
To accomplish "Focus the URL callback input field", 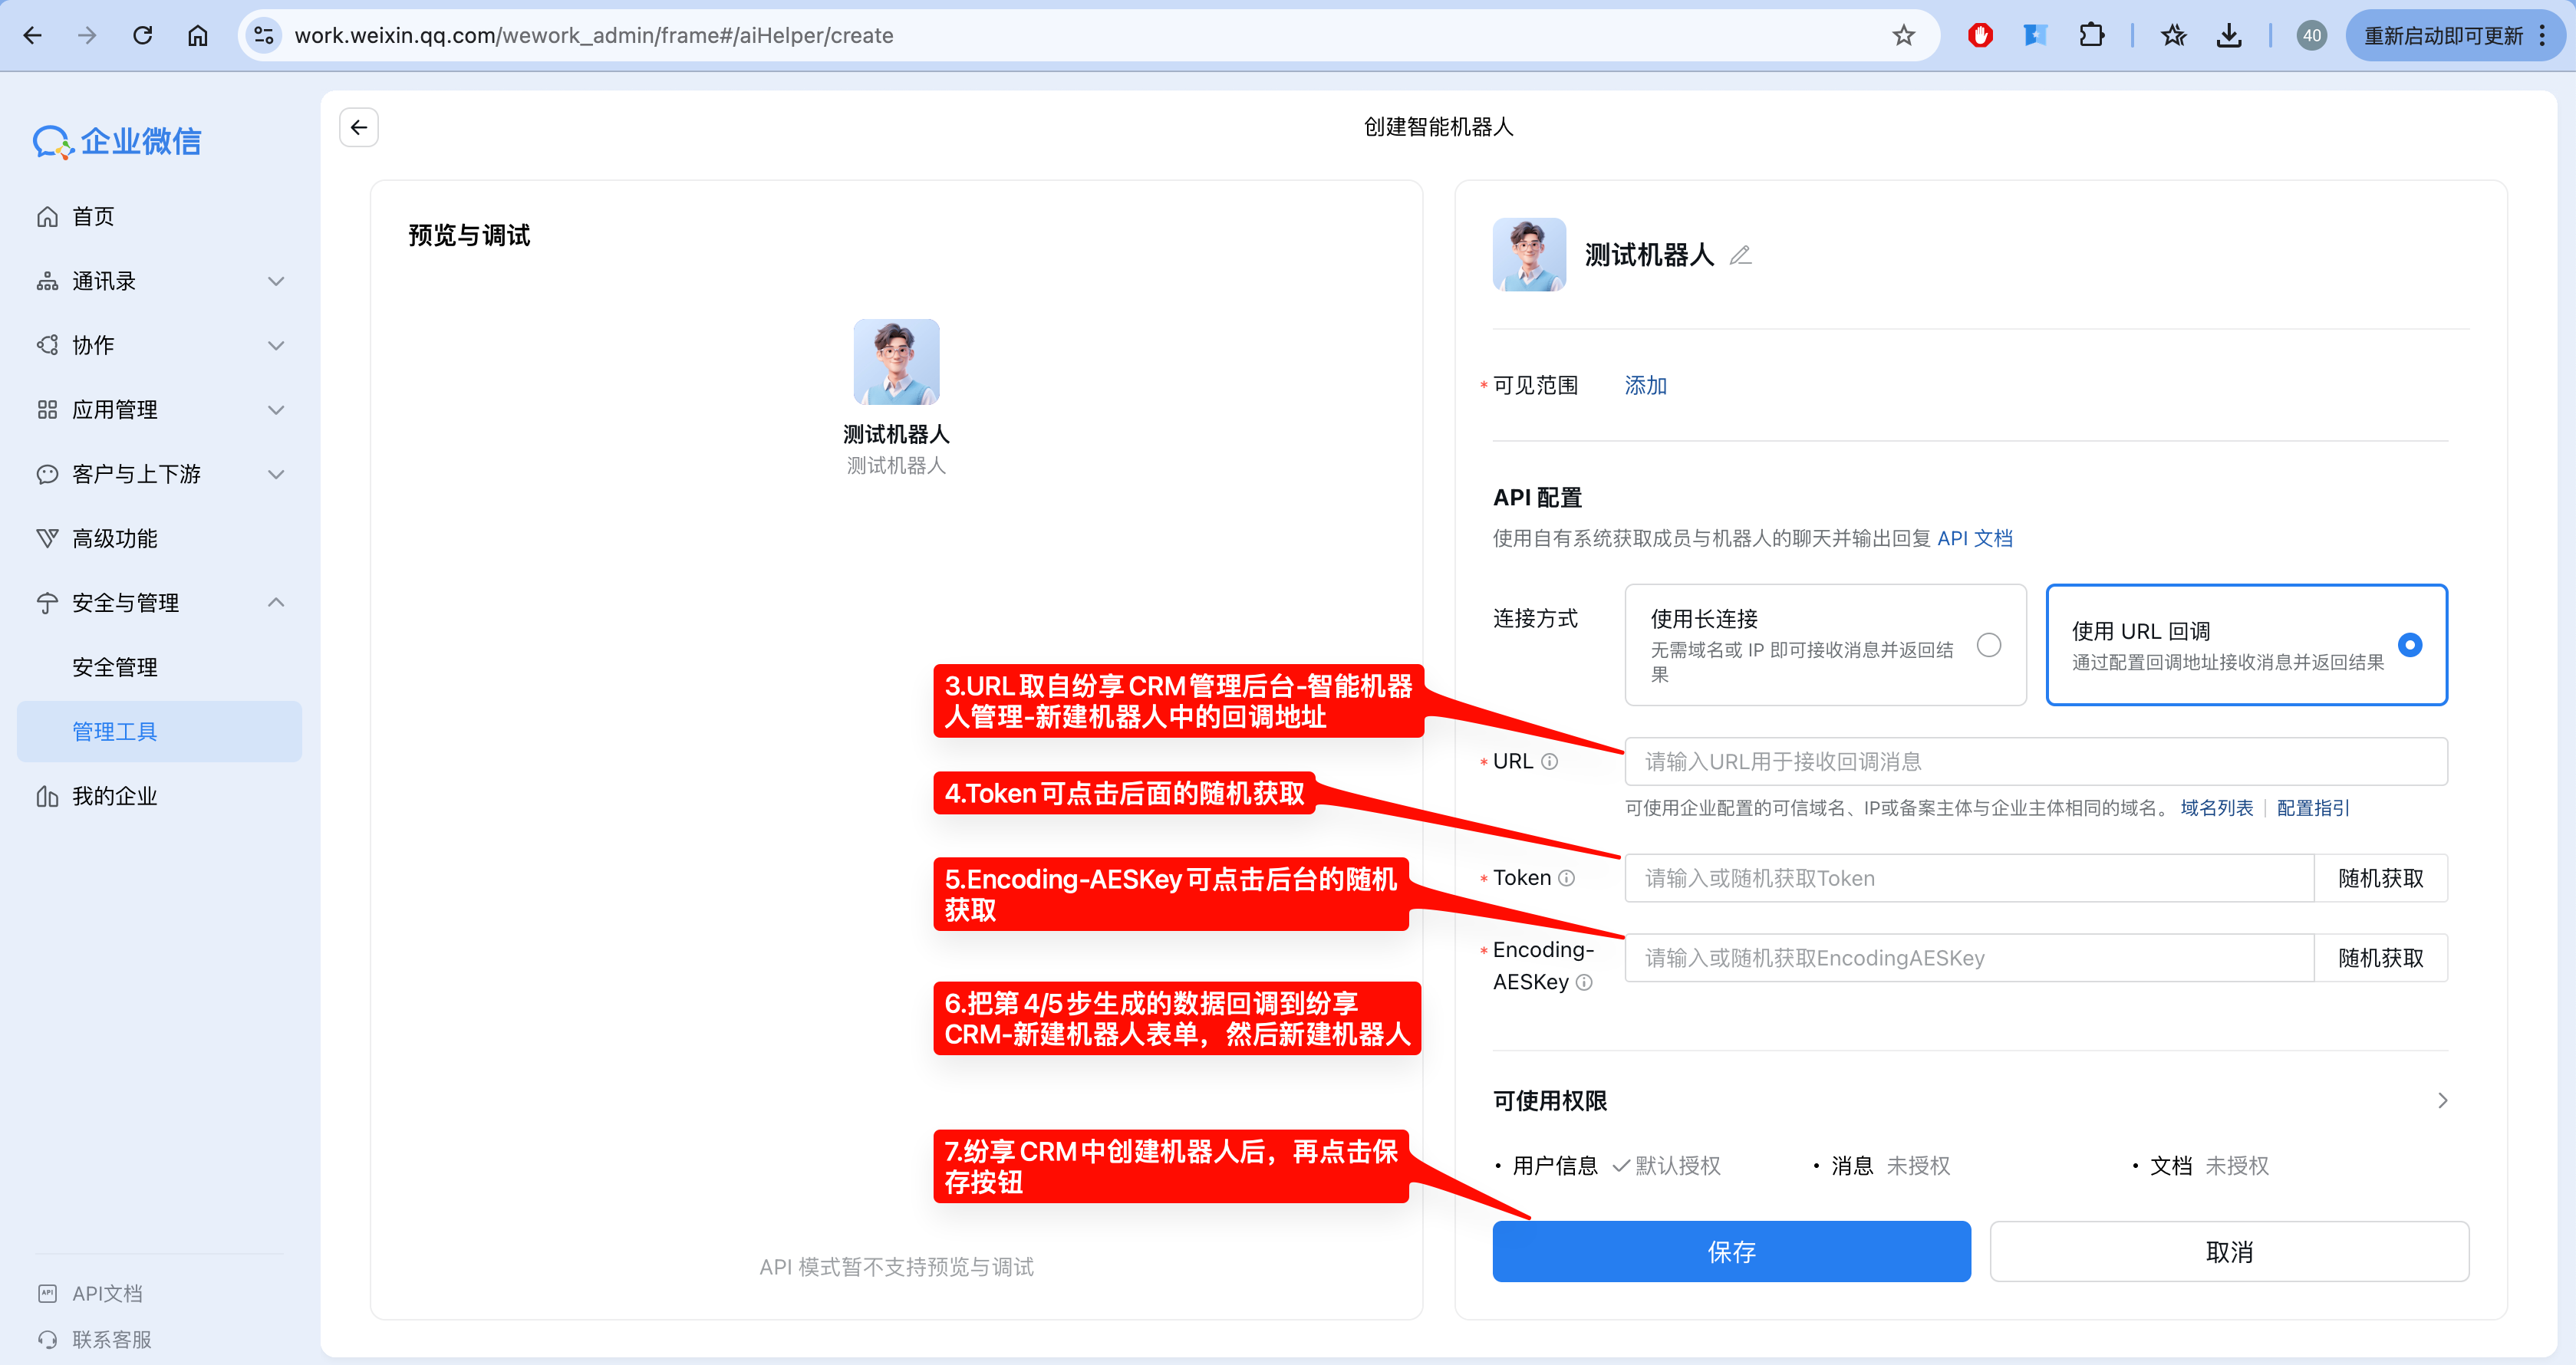I will tap(2036, 762).
